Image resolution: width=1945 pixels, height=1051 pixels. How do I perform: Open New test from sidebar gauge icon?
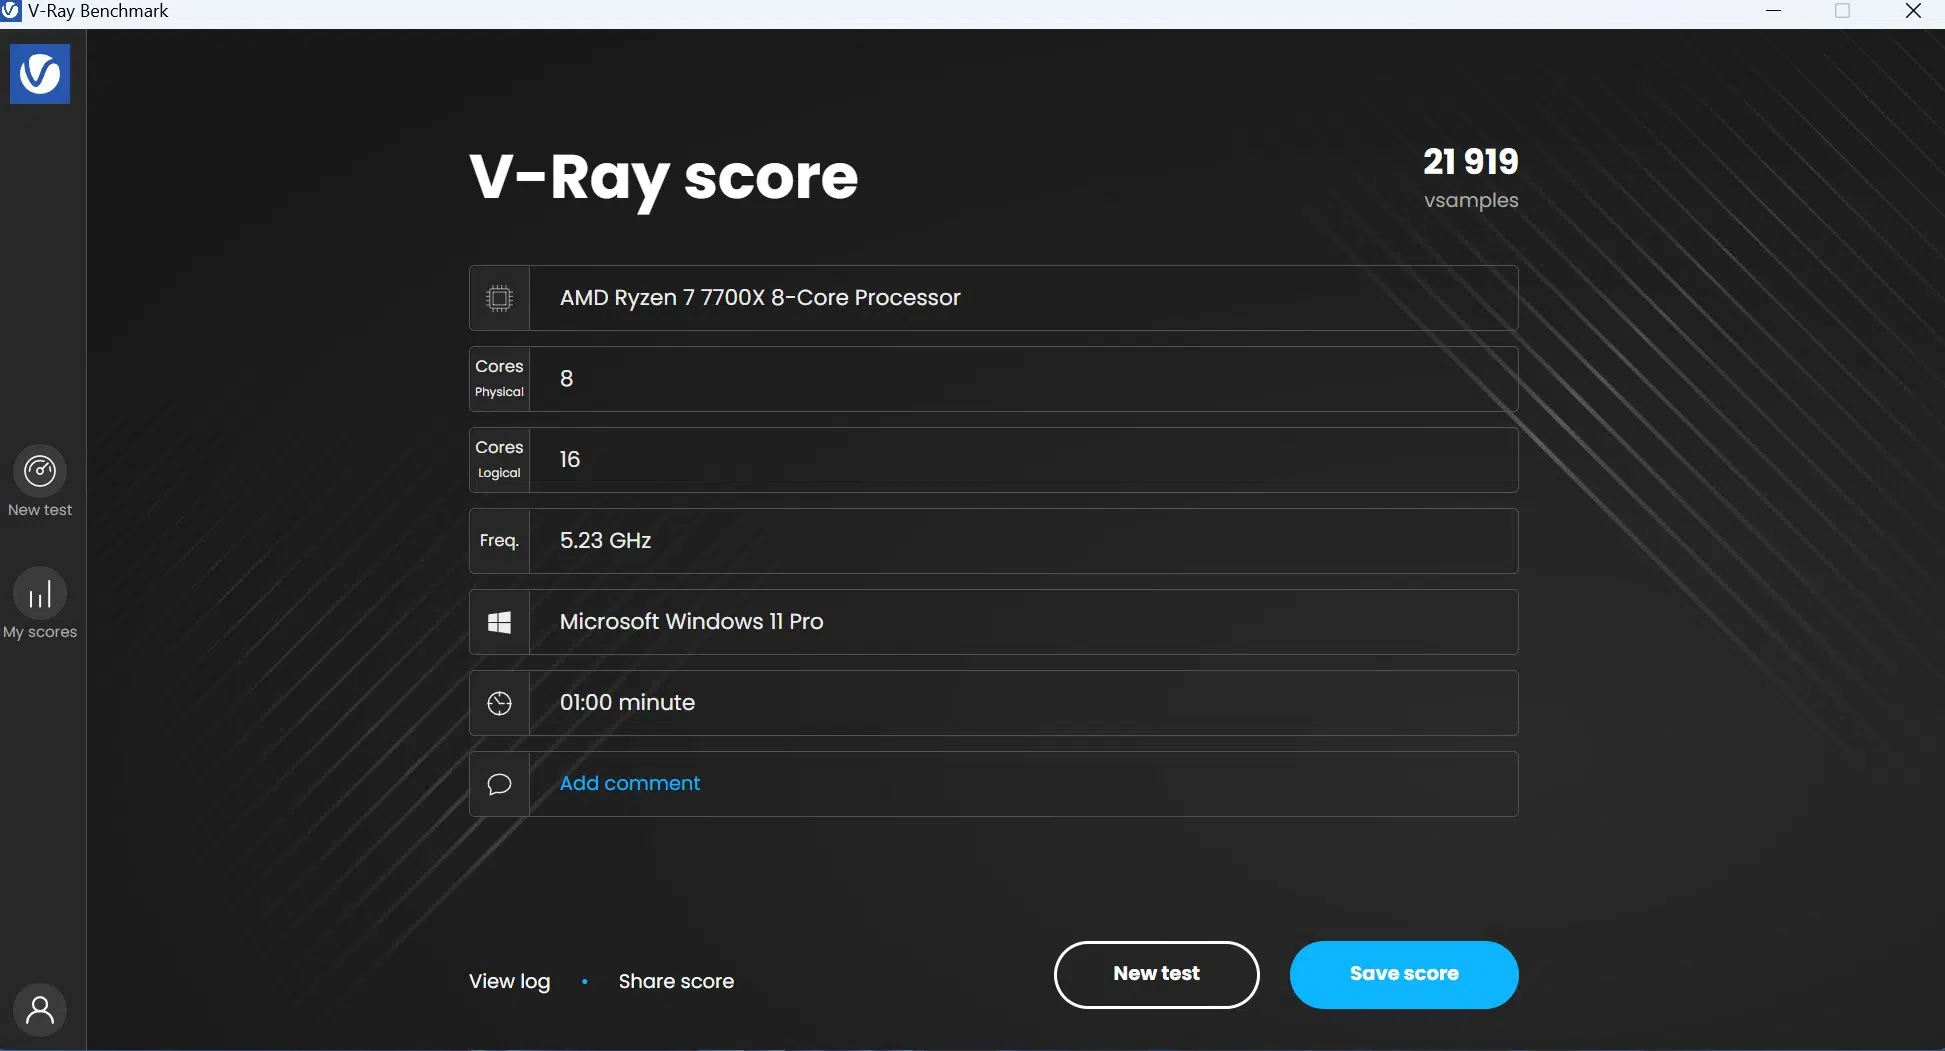pyautogui.click(x=40, y=471)
